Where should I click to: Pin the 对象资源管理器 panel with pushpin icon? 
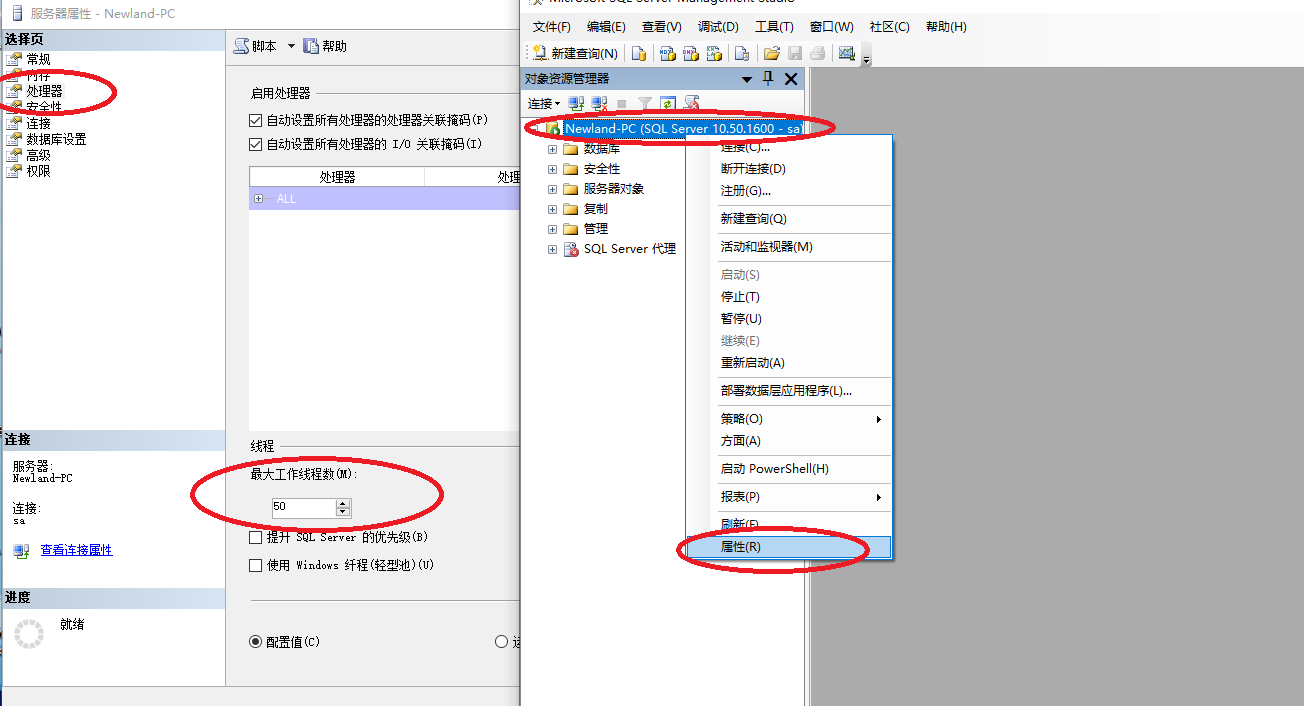pyautogui.click(x=768, y=79)
